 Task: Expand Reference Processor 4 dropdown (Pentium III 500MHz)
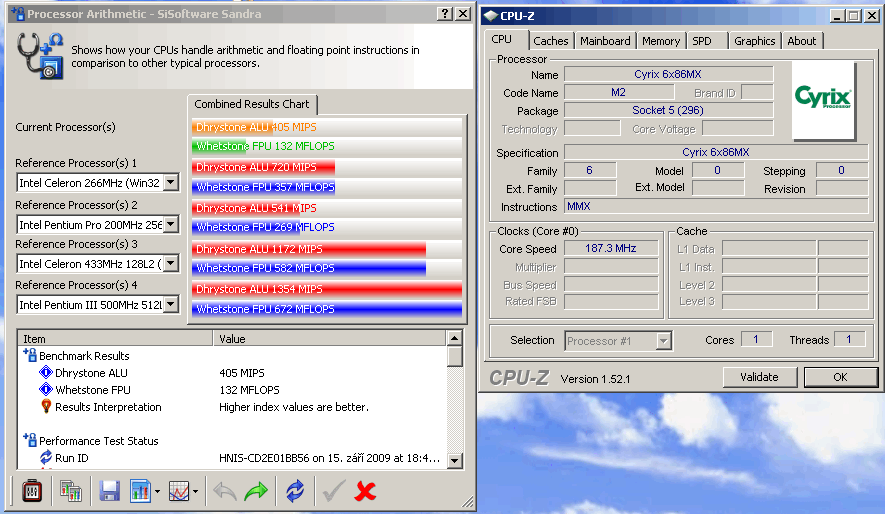pyautogui.click(x=170, y=305)
